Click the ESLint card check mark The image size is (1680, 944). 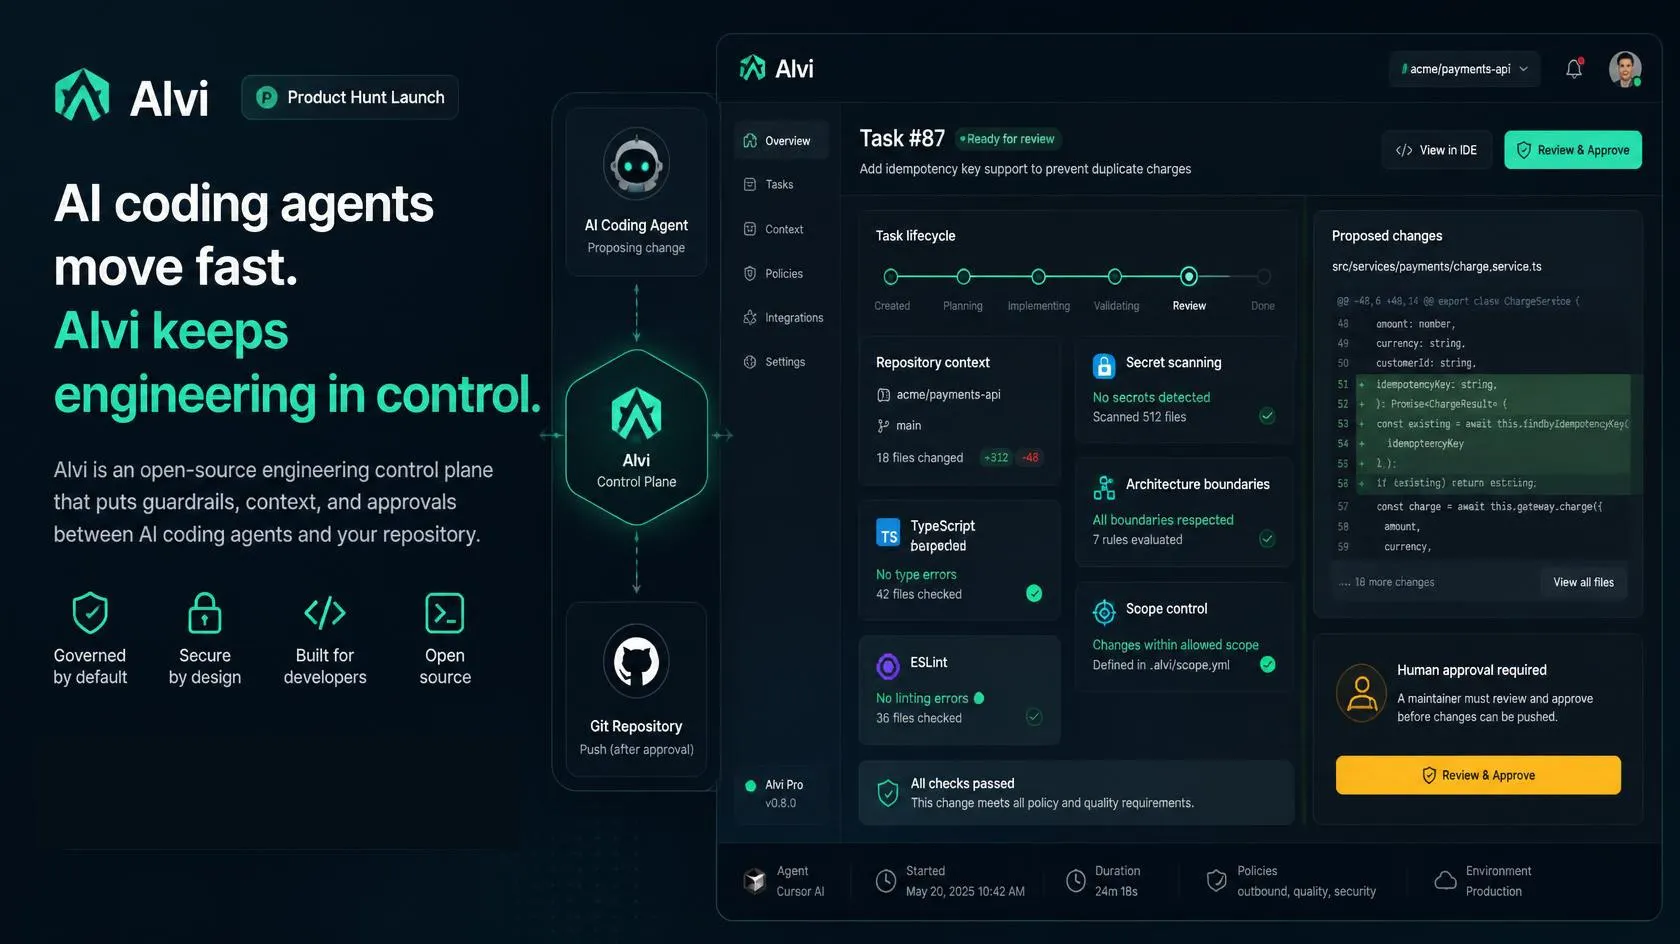(1034, 717)
